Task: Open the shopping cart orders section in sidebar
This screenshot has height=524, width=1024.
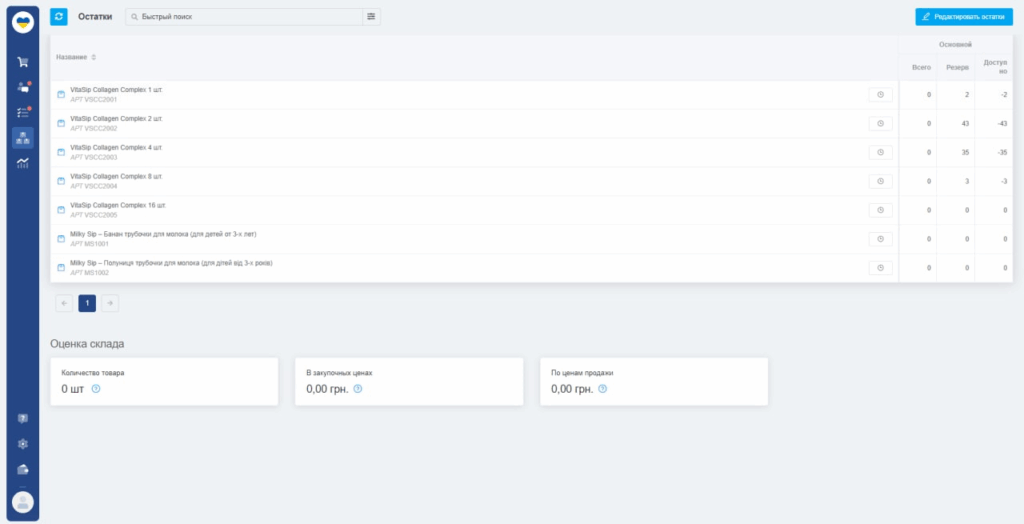Action: (x=22, y=62)
